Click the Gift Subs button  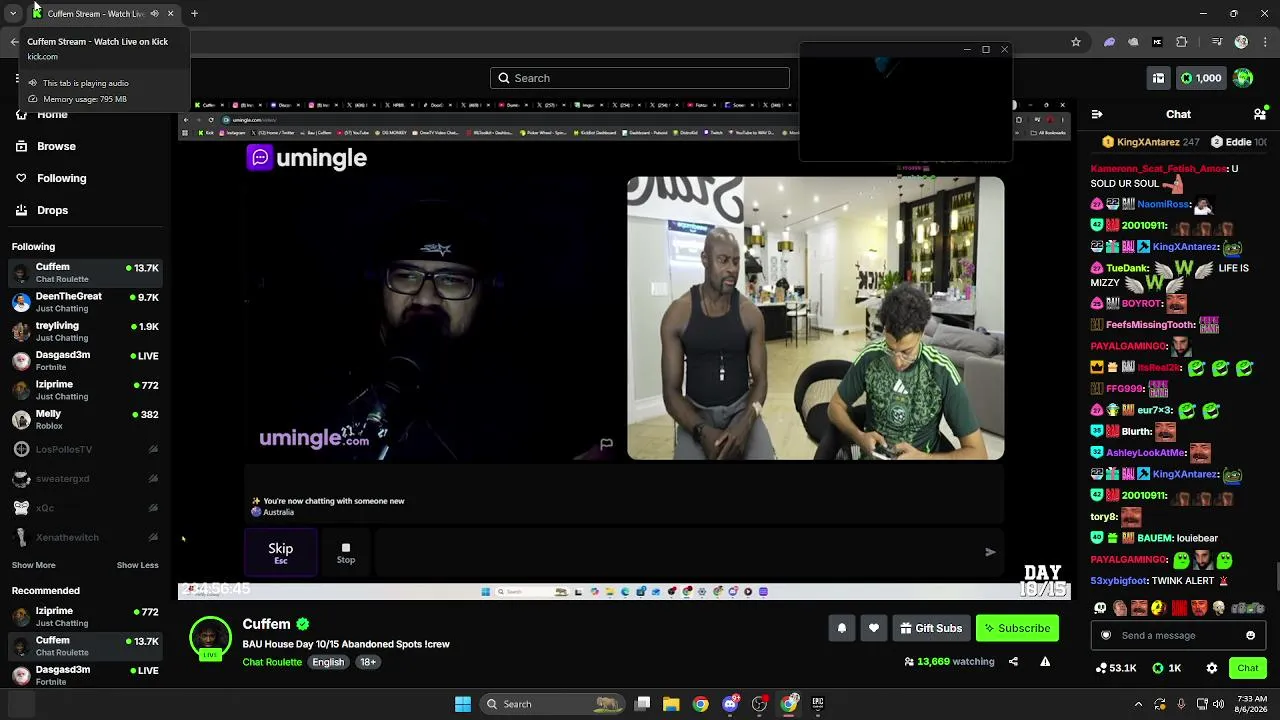(930, 628)
